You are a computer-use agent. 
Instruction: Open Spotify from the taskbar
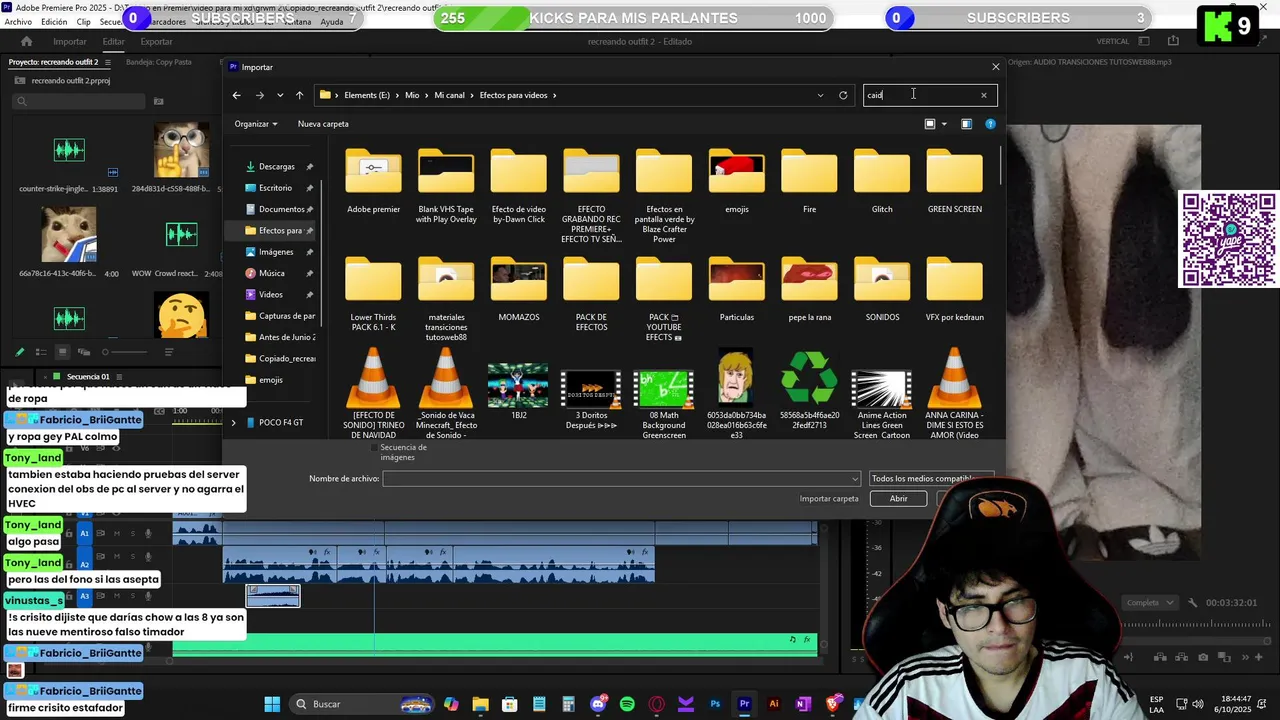[627, 704]
